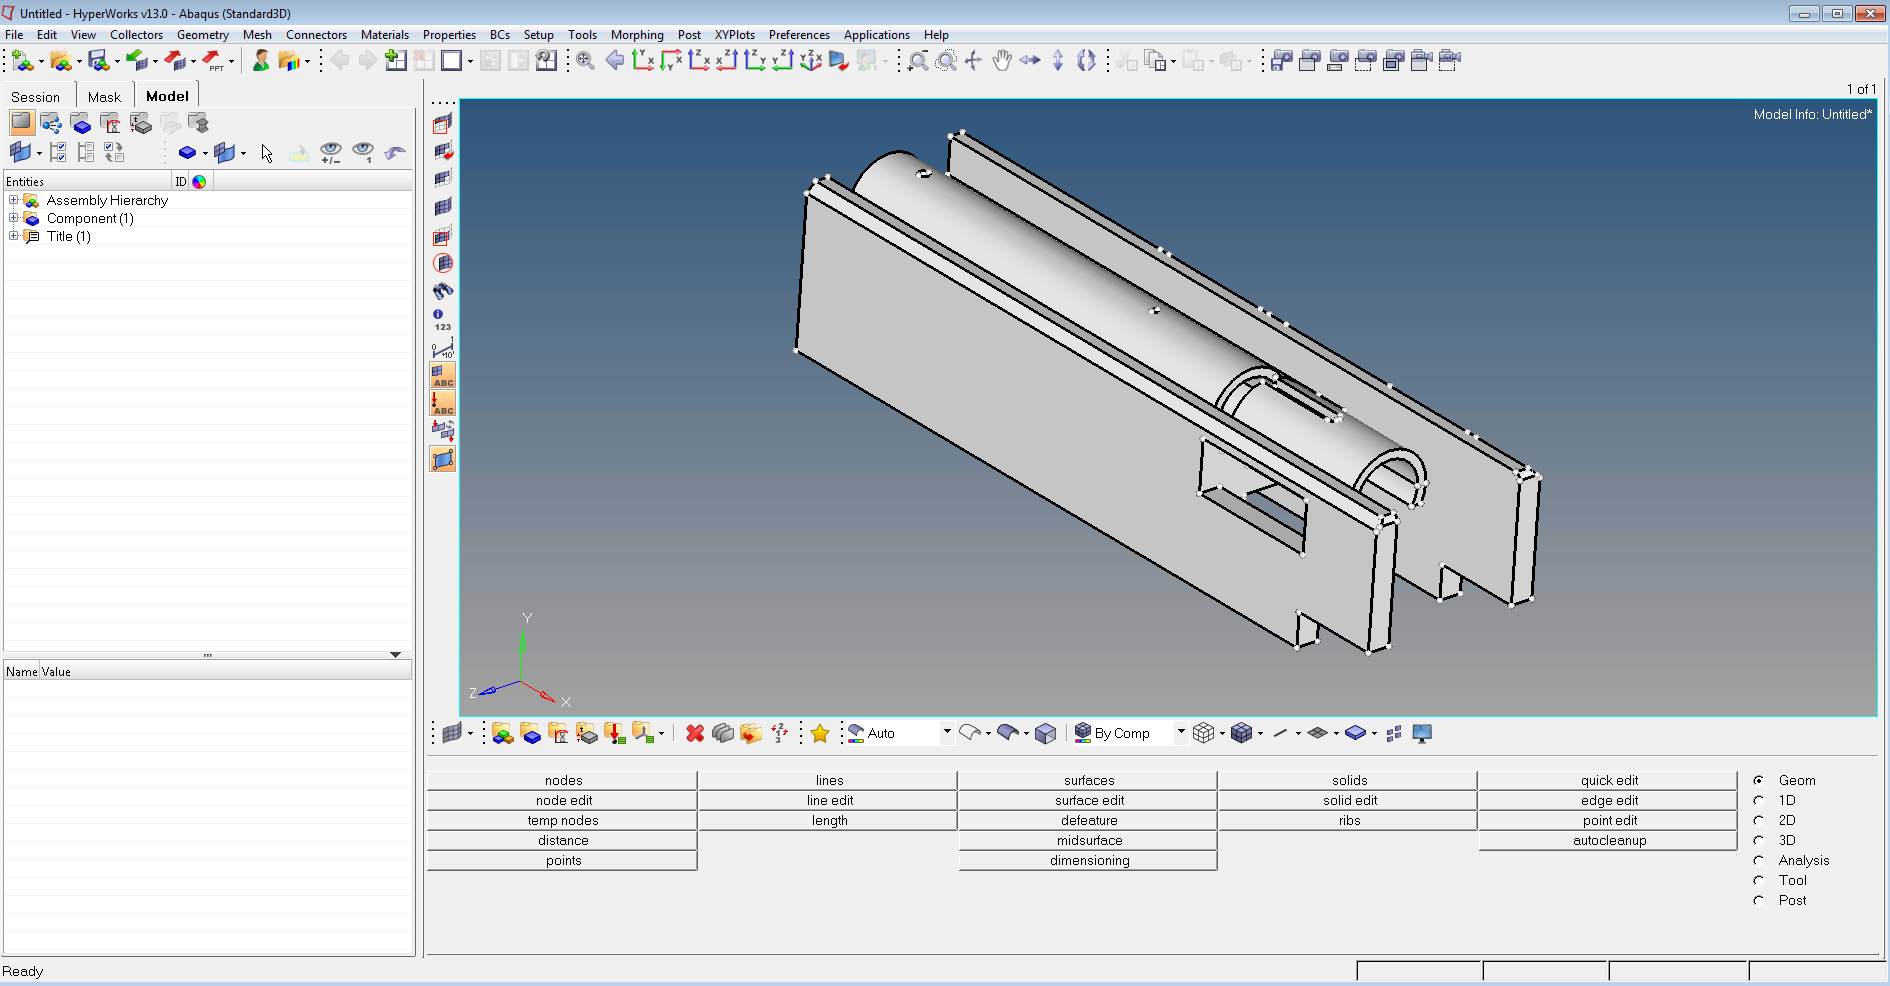Image resolution: width=1890 pixels, height=986 pixels.
Task: Click the fit model zoom icon
Action: tap(585, 61)
